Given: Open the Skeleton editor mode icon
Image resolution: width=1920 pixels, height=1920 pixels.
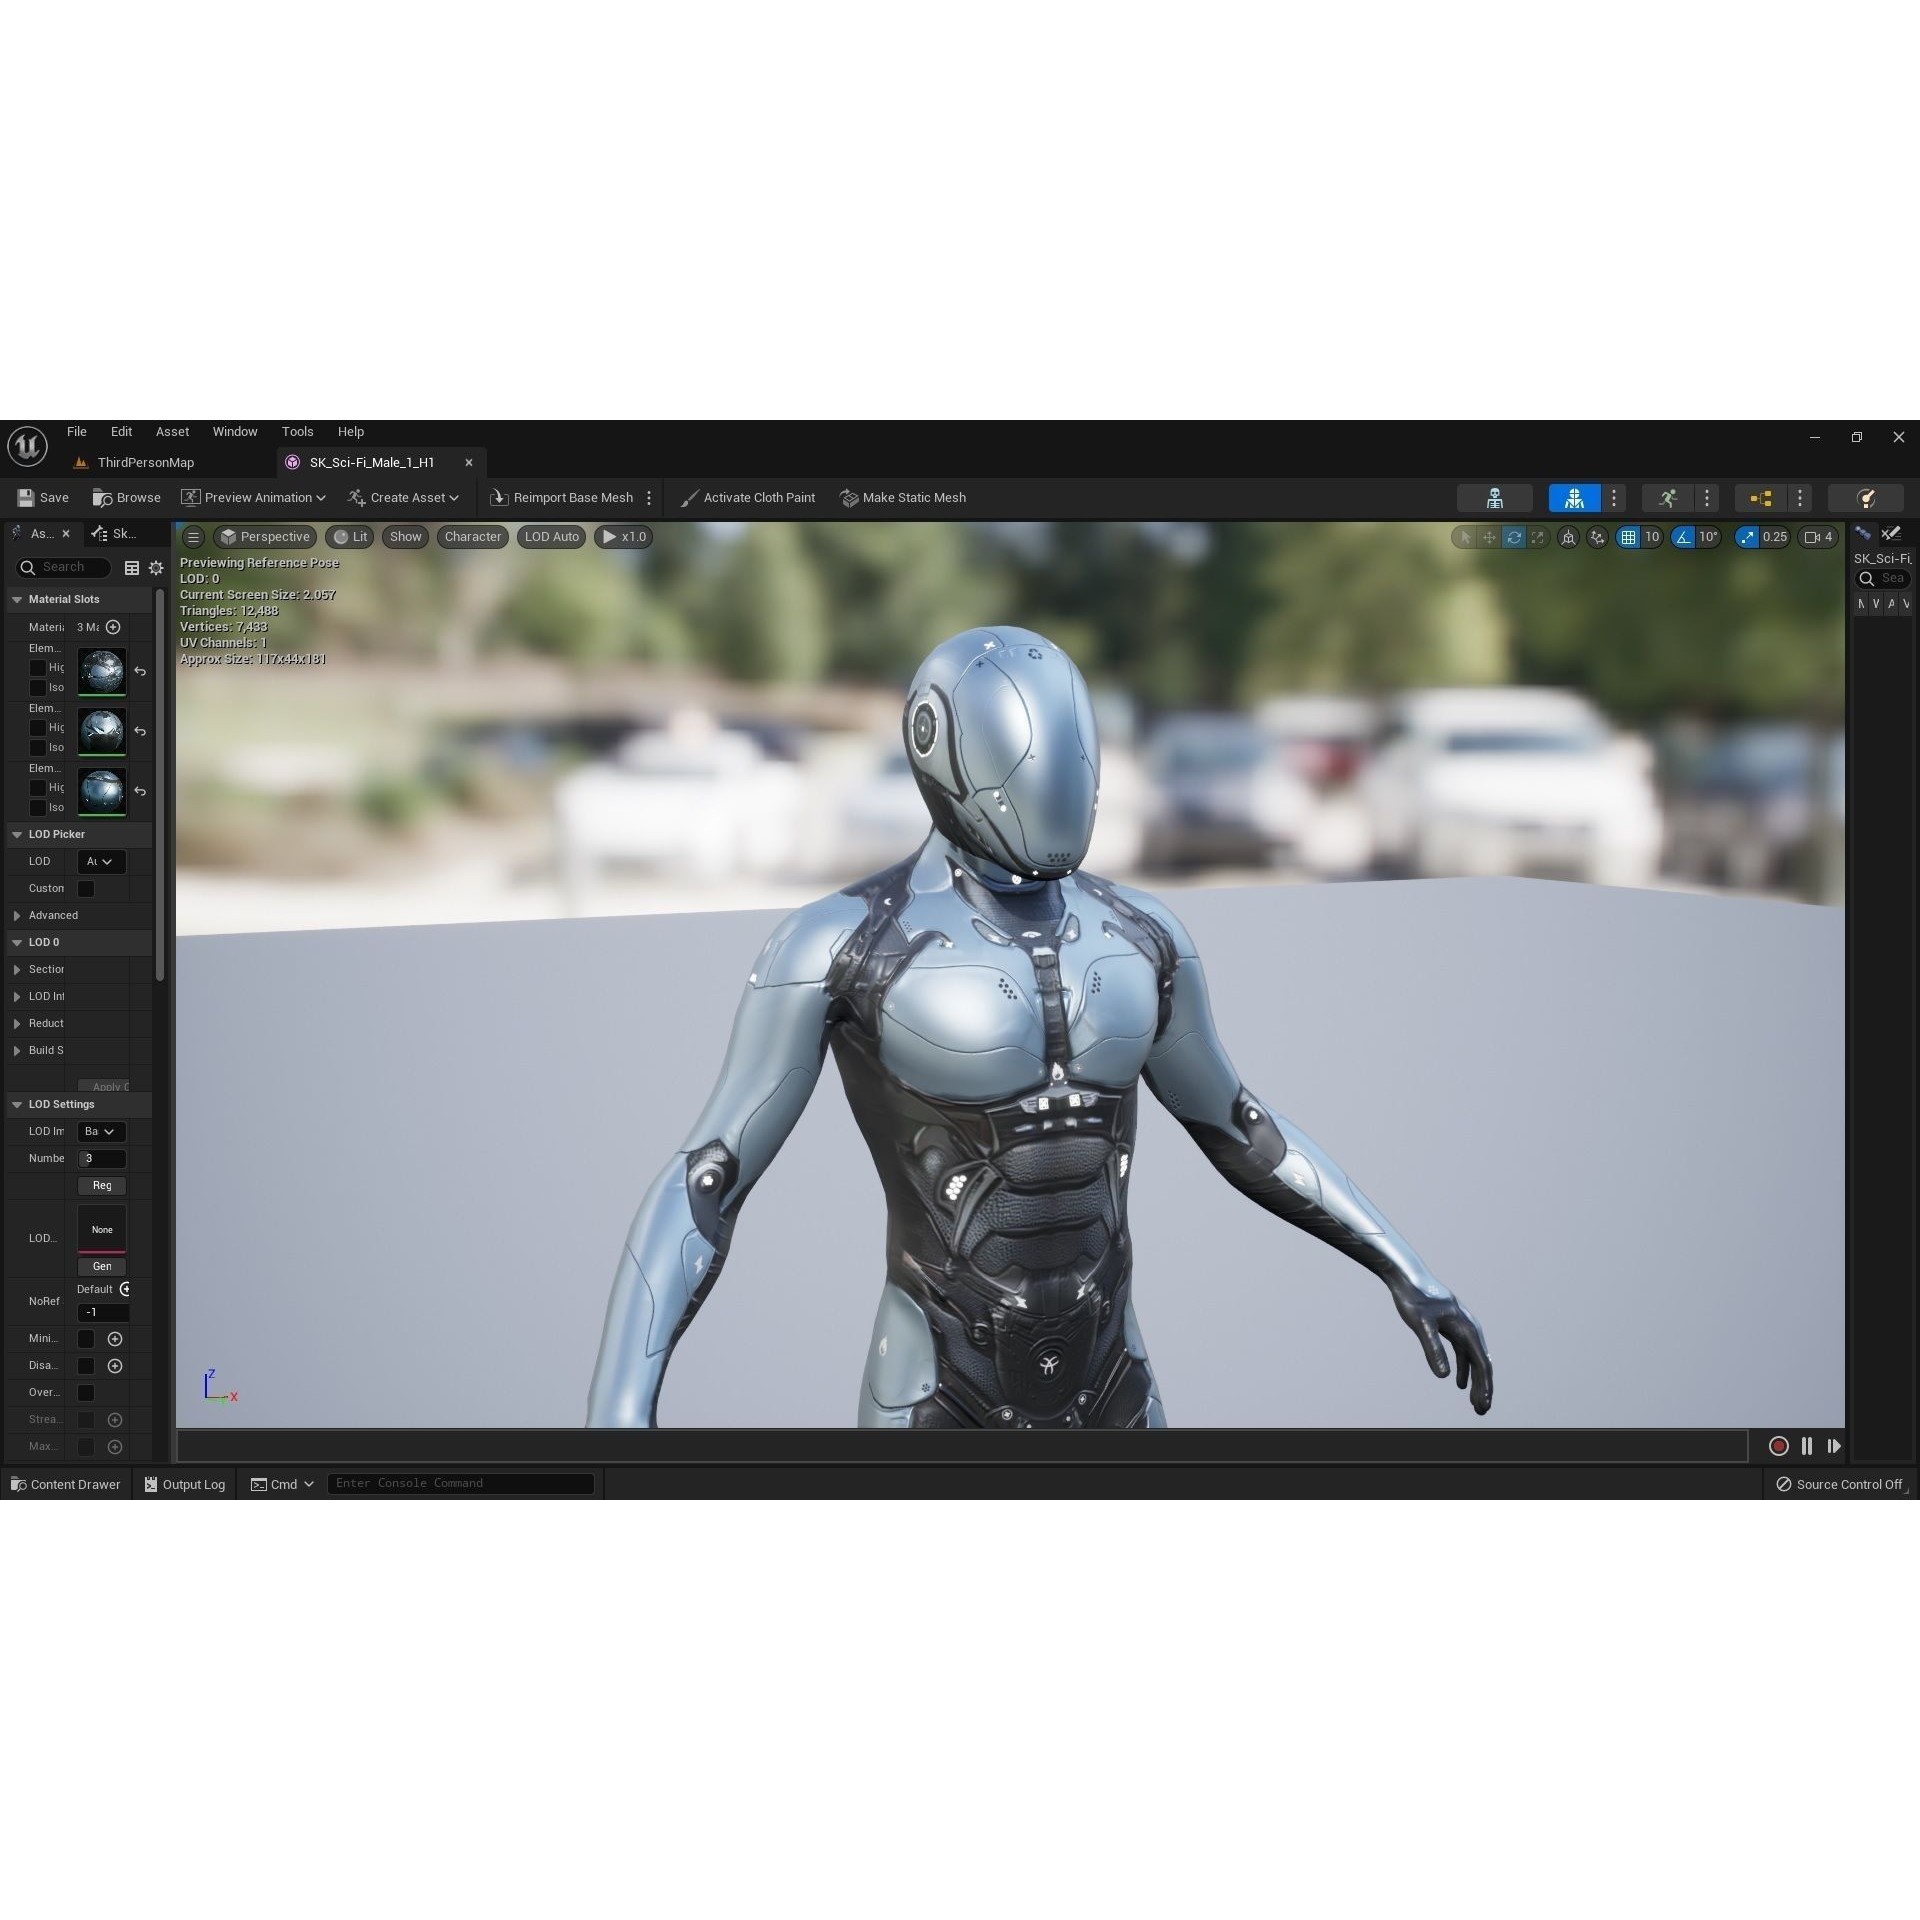Looking at the screenshot, I should tap(1494, 498).
